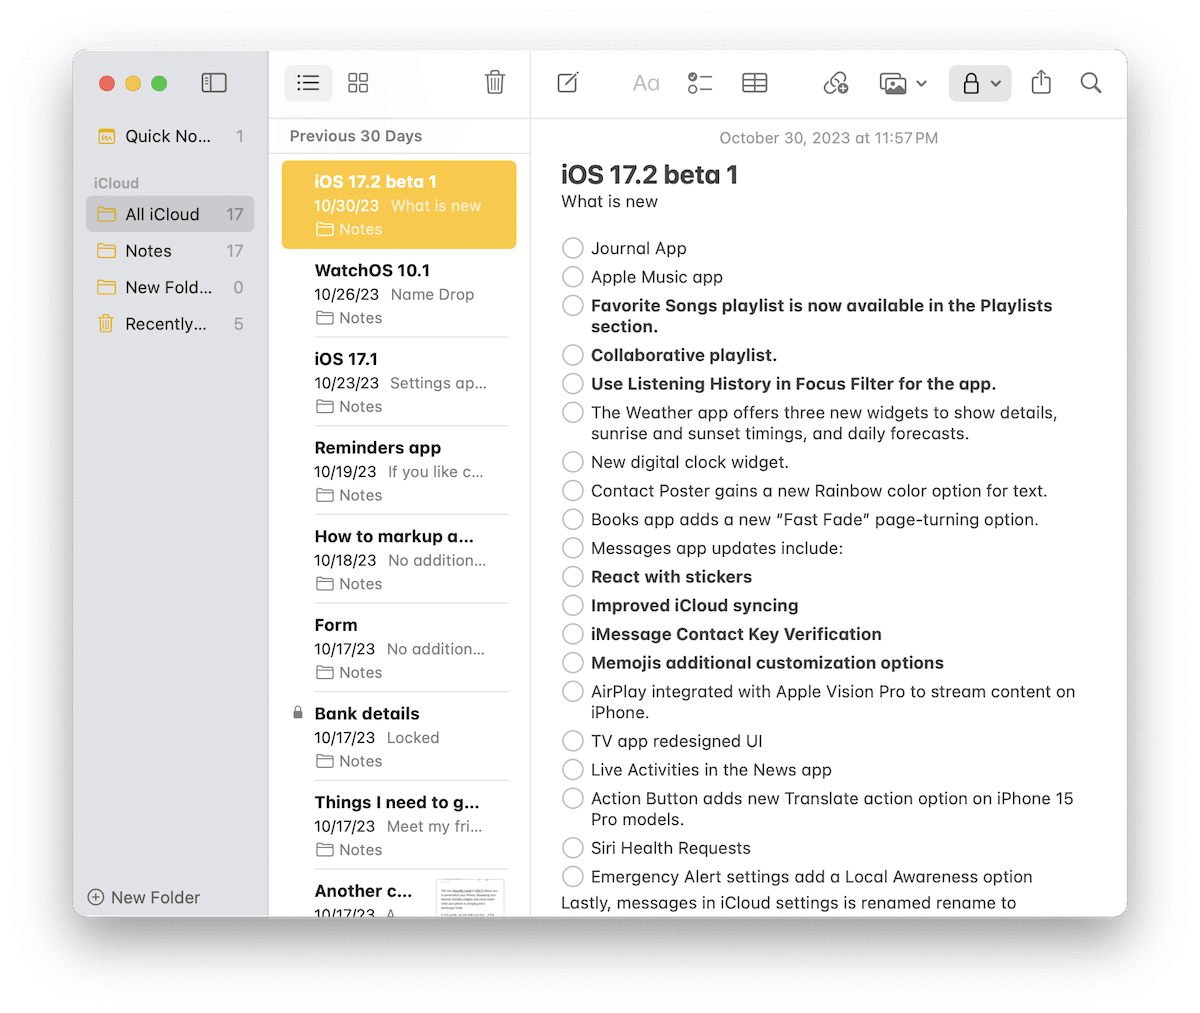Open the text format Aa options
1200x1013 pixels.
646,83
